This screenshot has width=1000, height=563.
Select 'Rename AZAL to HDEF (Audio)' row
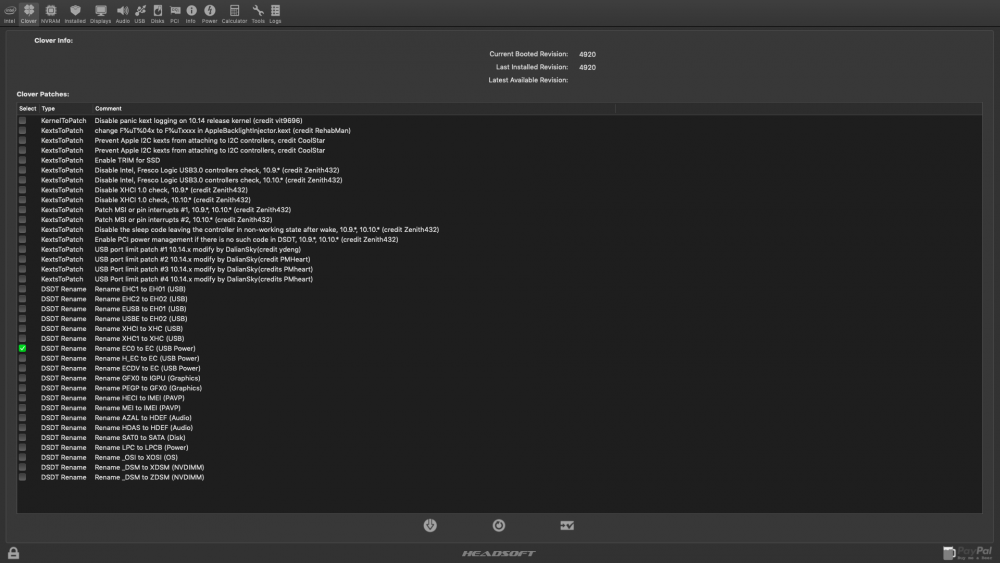pos(499,418)
